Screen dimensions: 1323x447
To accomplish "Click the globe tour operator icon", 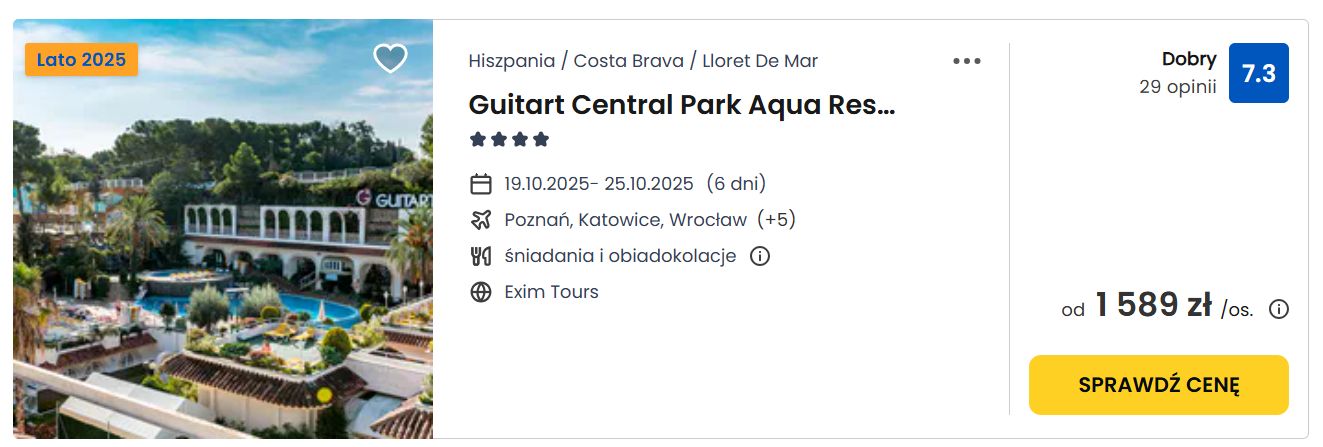I will click(481, 292).
